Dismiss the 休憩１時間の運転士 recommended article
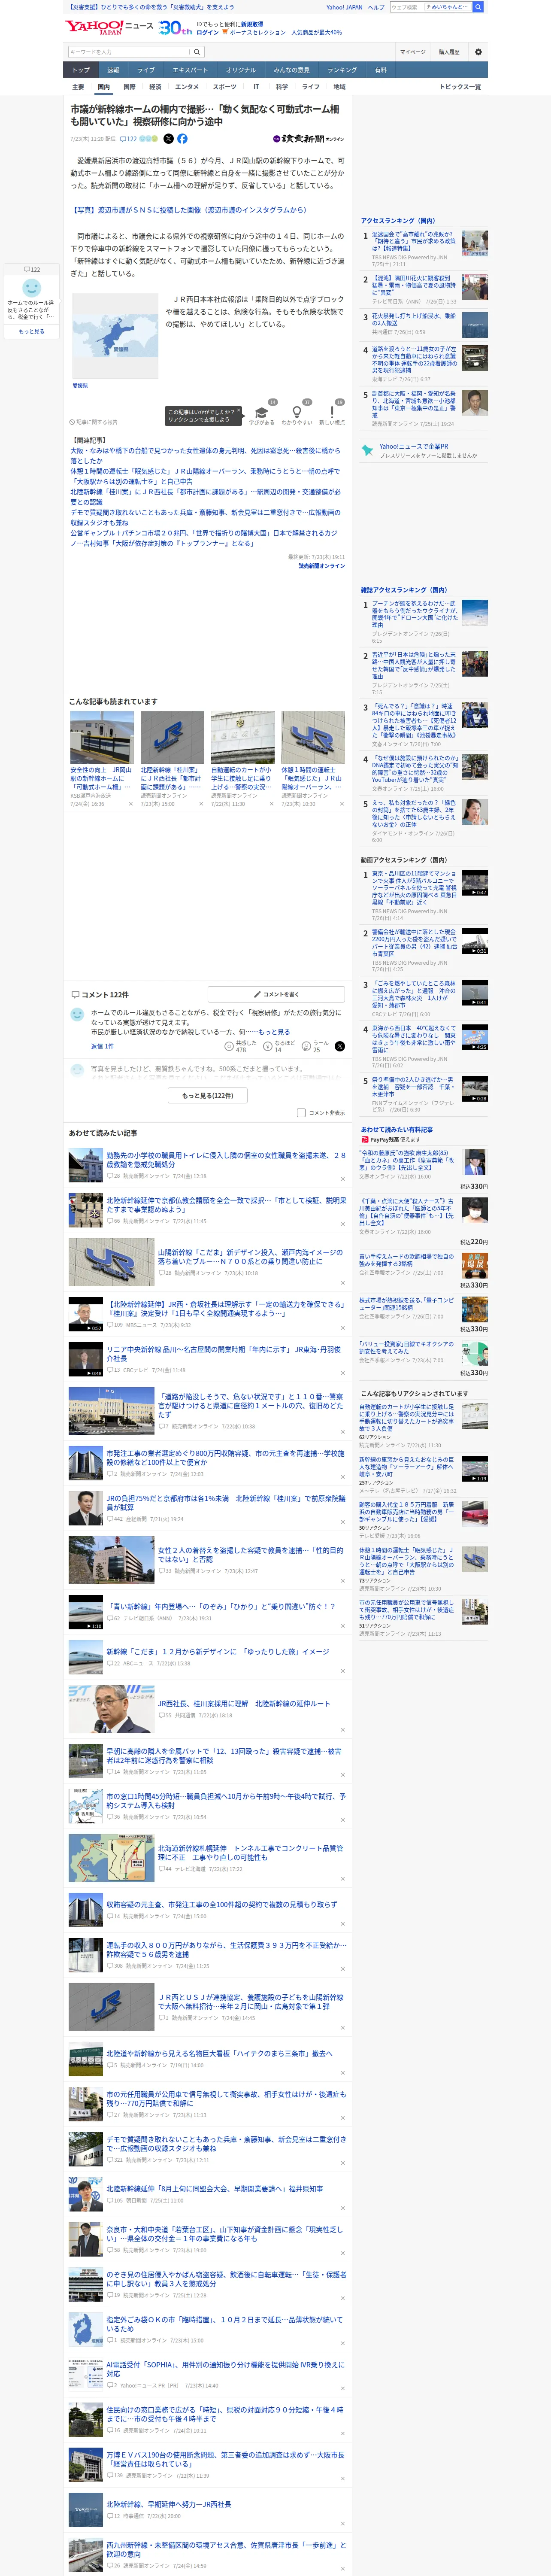This screenshot has width=551, height=2576. [x=341, y=804]
